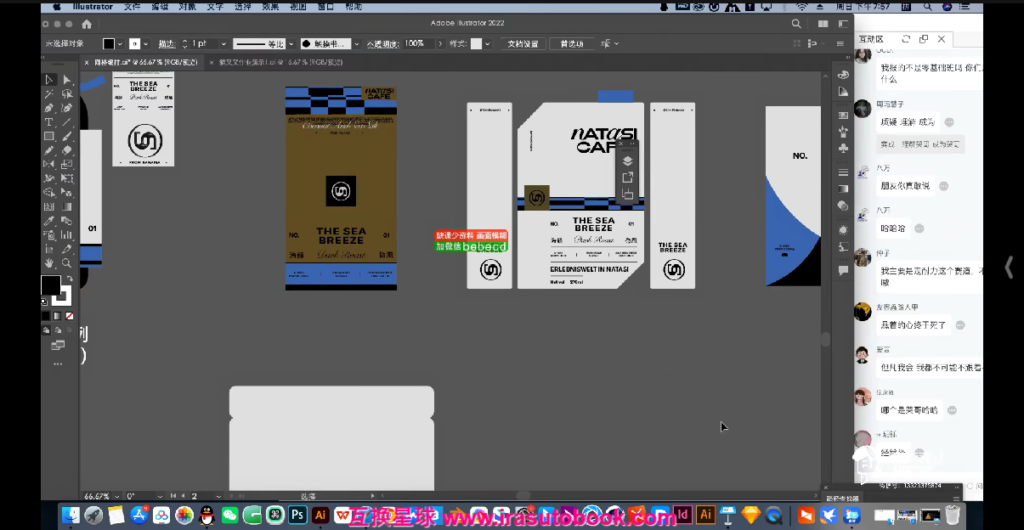Image resolution: width=1024 pixels, height=530 pixels.
Task: Open artboard number navigation field
Action: pyautogui.click(x=204, y=496)
